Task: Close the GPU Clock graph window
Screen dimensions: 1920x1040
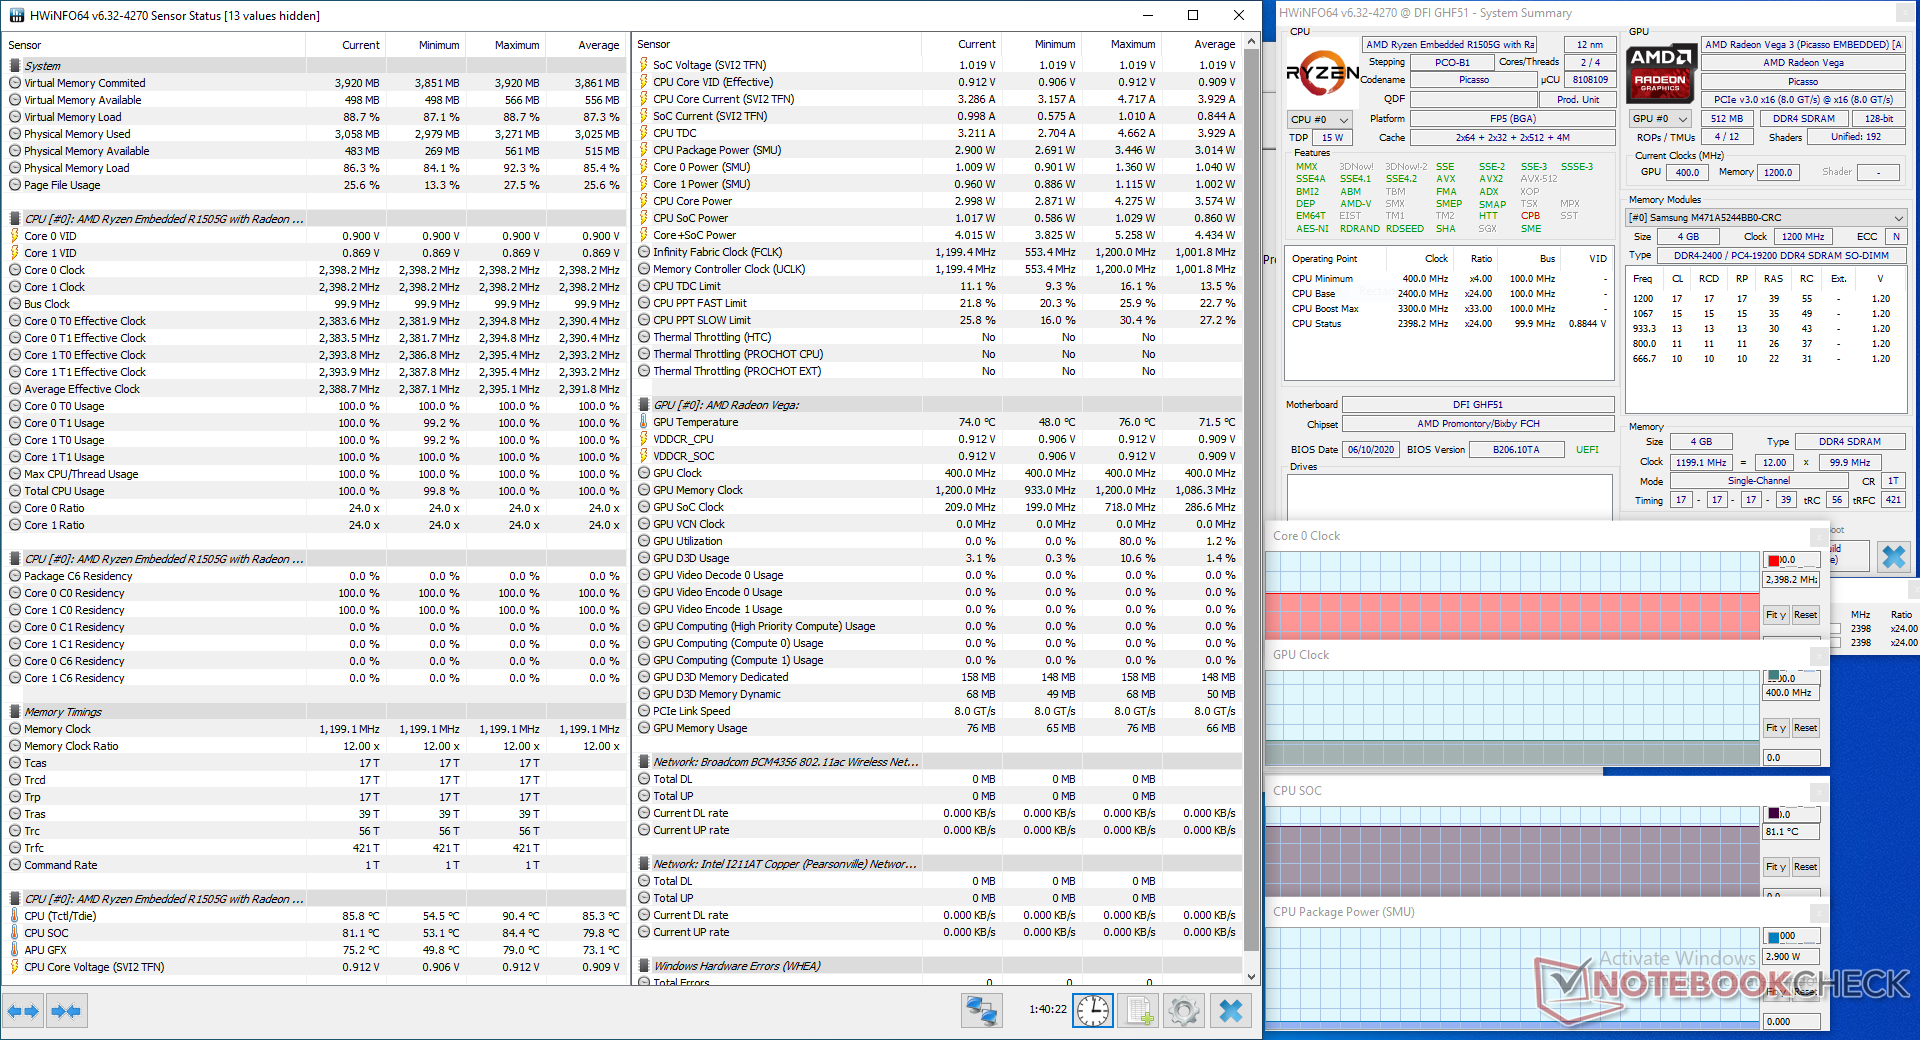Action: [x=1819, y=655]
